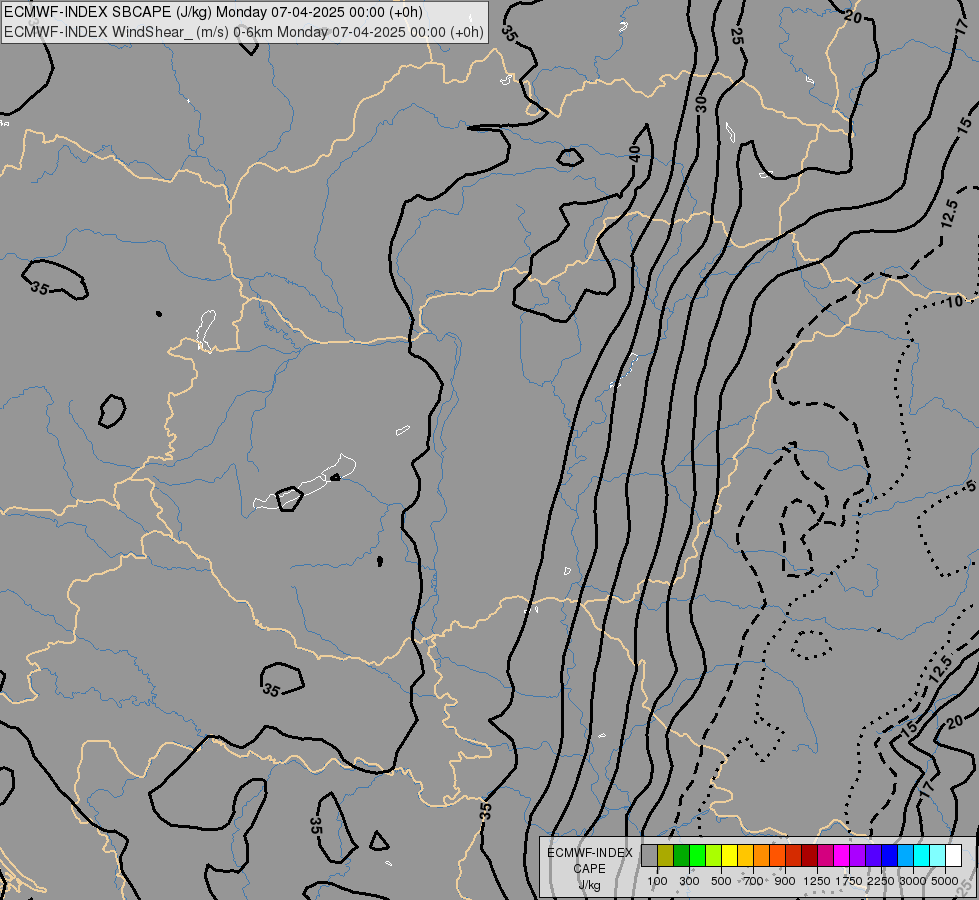Select the bright magenta legend swatch
This screenshot has height=900, width=979.
[841, 855]
